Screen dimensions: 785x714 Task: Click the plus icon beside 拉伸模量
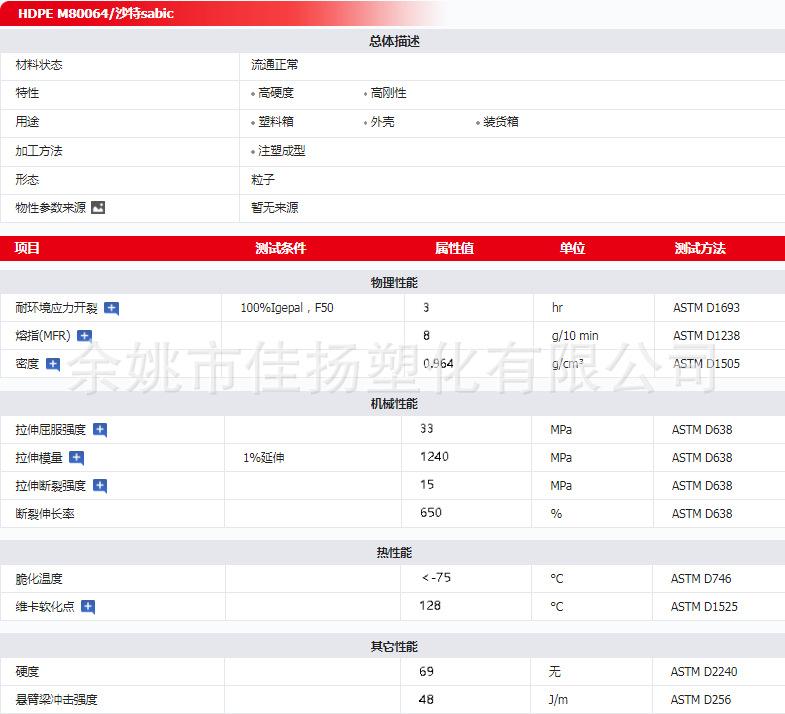[x=77, y=458]
